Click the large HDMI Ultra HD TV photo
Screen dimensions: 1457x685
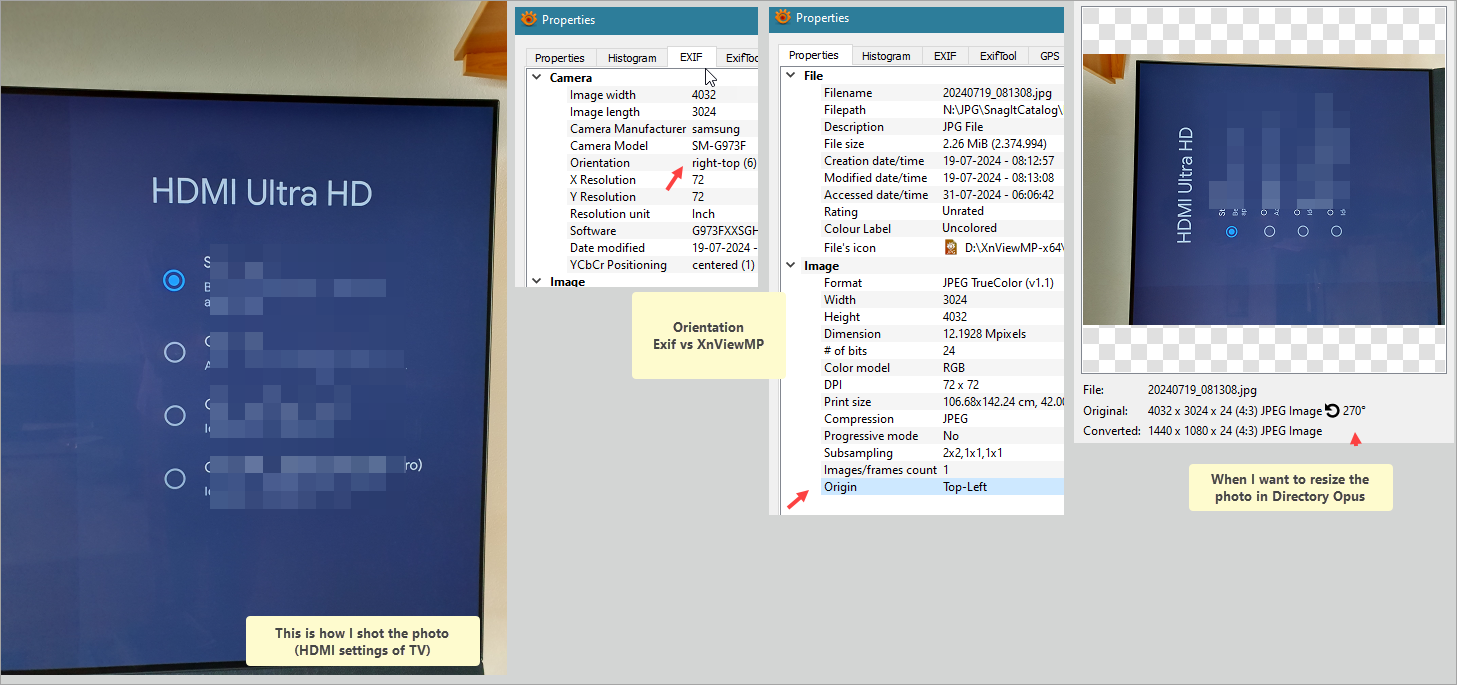pos(253,338)
